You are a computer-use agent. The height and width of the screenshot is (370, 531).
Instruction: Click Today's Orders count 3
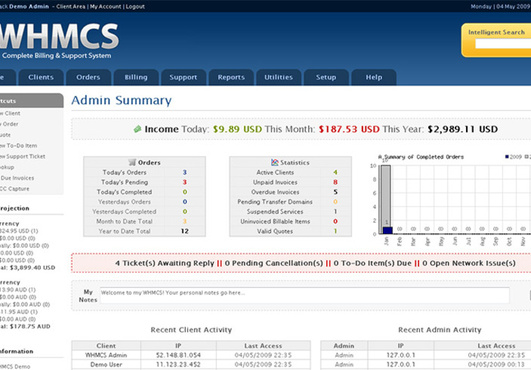coord(185,172)
